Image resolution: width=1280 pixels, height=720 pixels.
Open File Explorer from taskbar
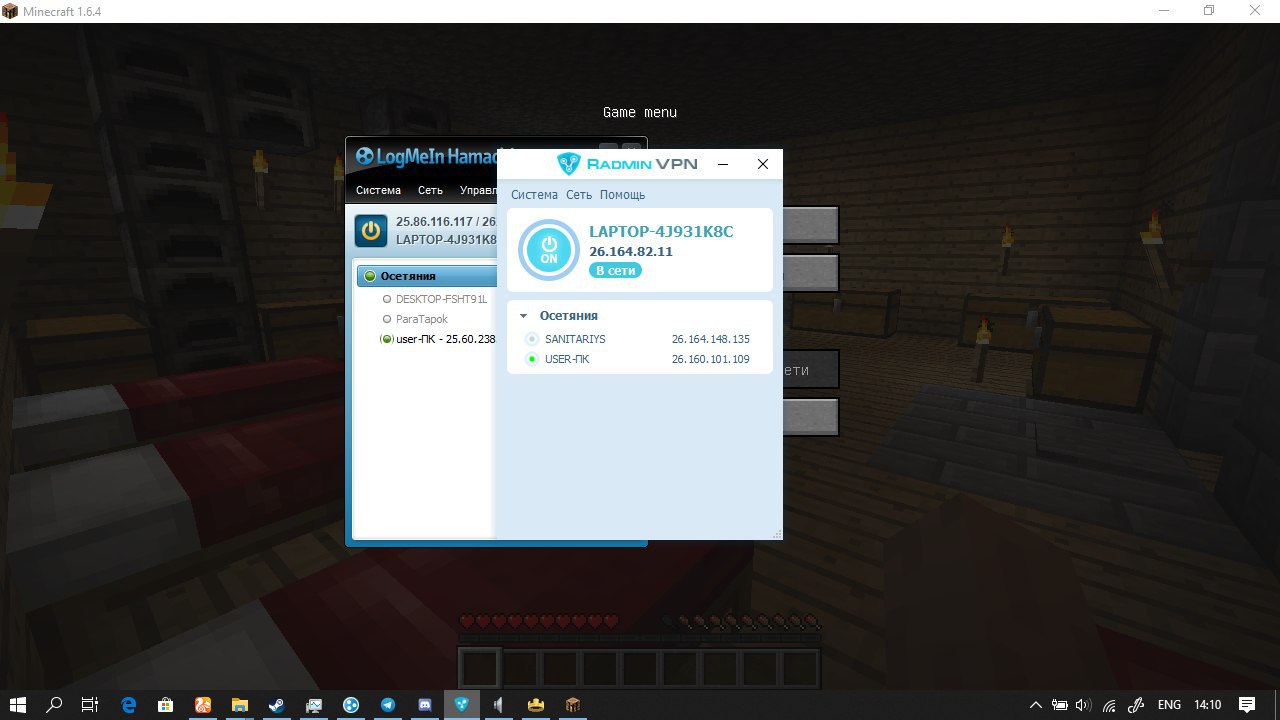point(240,704)
